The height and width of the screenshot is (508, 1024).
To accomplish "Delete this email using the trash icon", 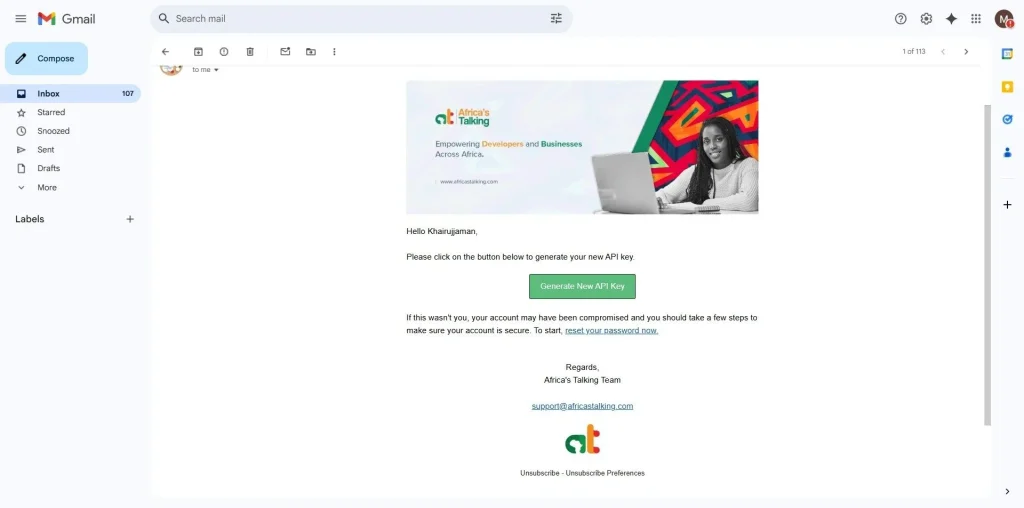I will (249, 52).
